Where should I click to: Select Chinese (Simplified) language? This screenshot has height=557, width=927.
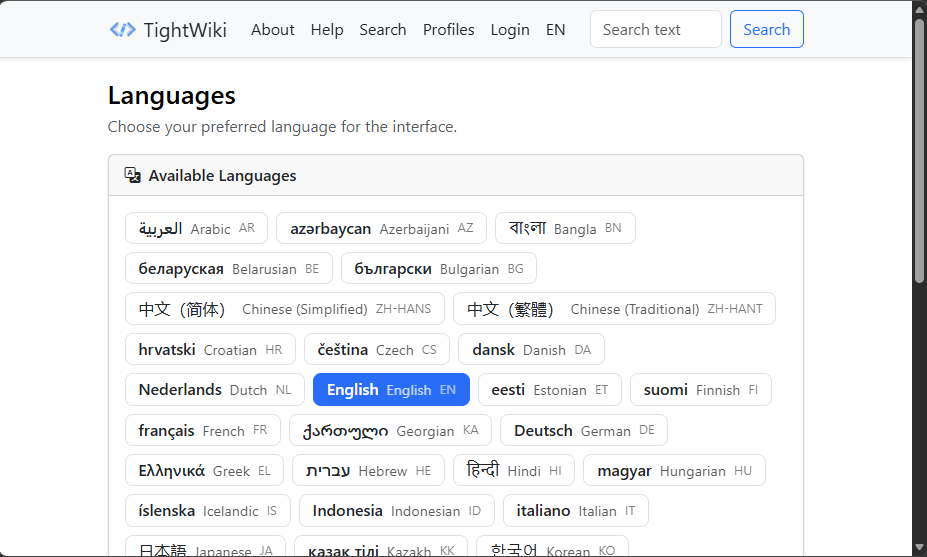285,309
